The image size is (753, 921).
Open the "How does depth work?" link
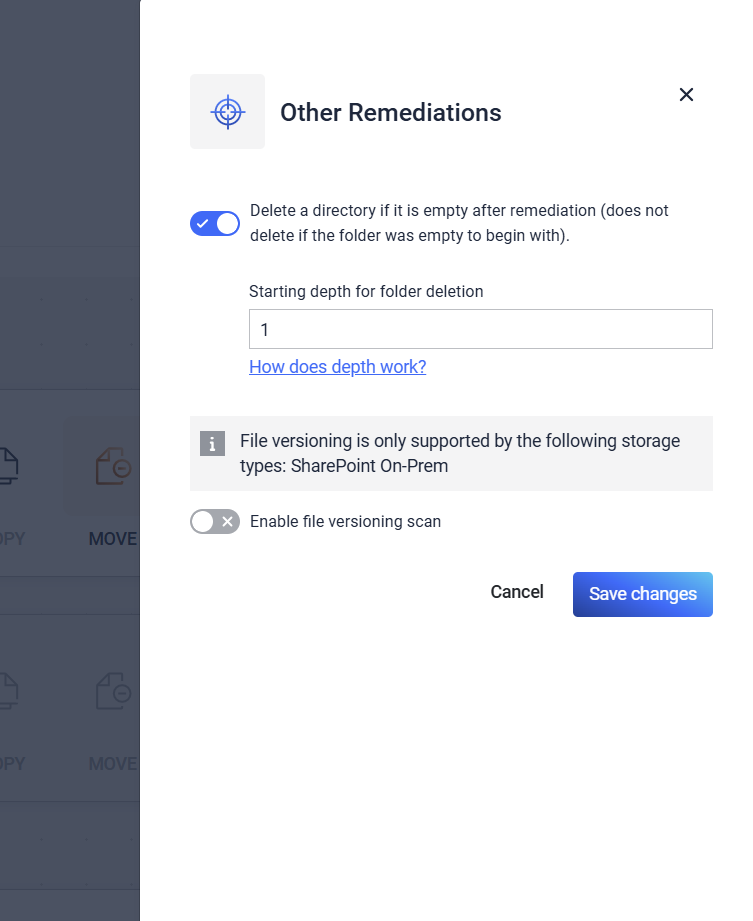click(x=337, y=367)
